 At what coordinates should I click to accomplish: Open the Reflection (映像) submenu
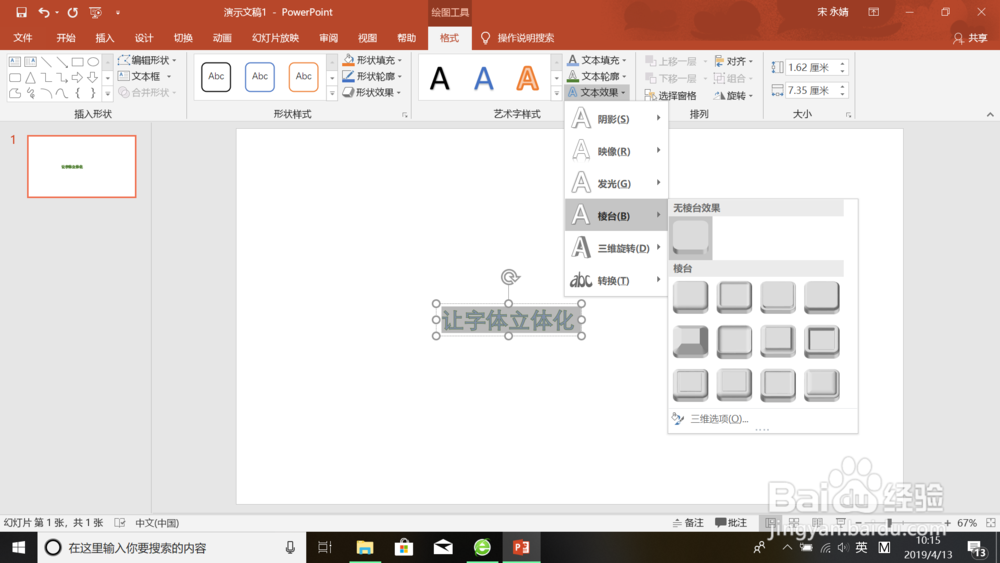(616, 151)
